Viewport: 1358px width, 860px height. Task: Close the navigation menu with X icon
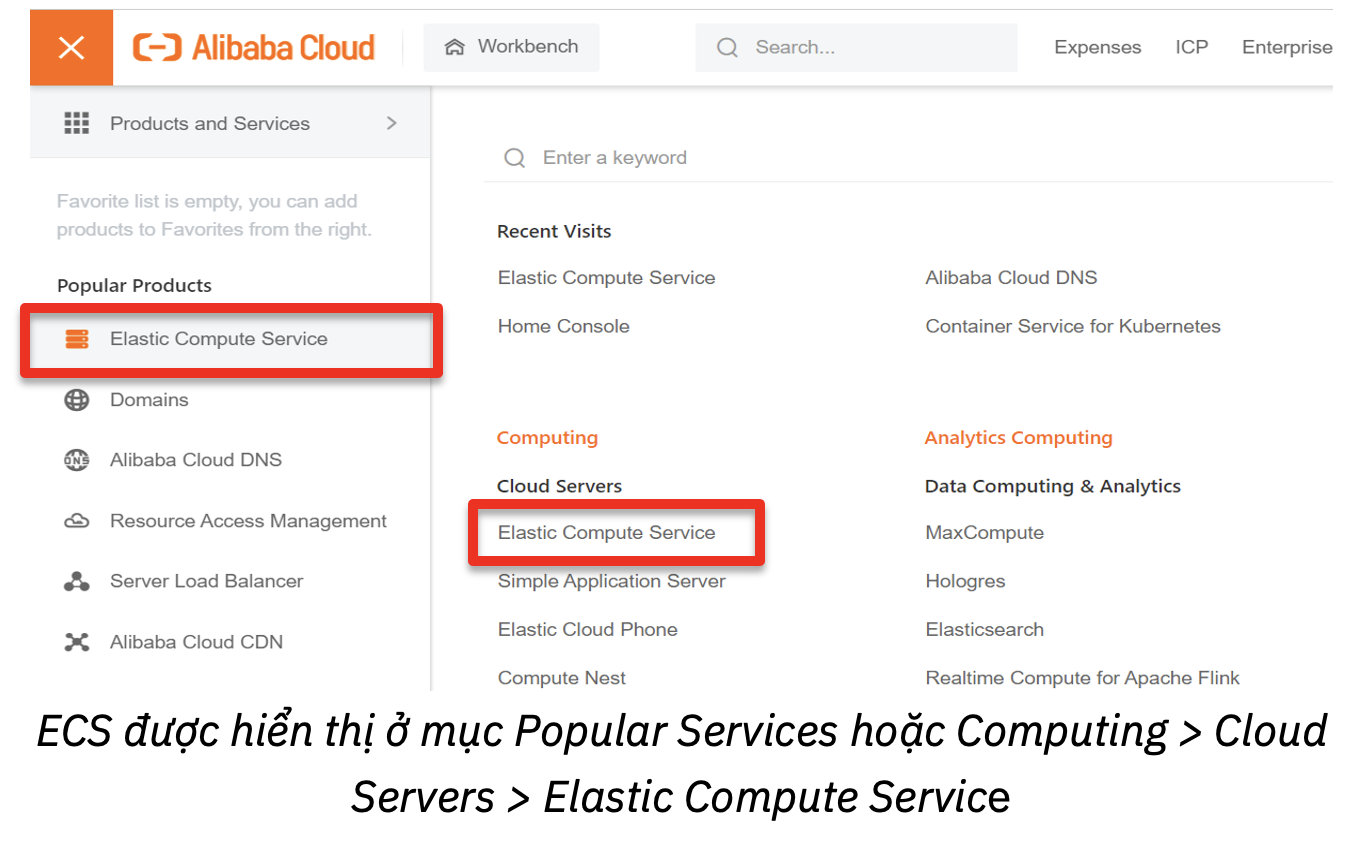pos(71,48)
